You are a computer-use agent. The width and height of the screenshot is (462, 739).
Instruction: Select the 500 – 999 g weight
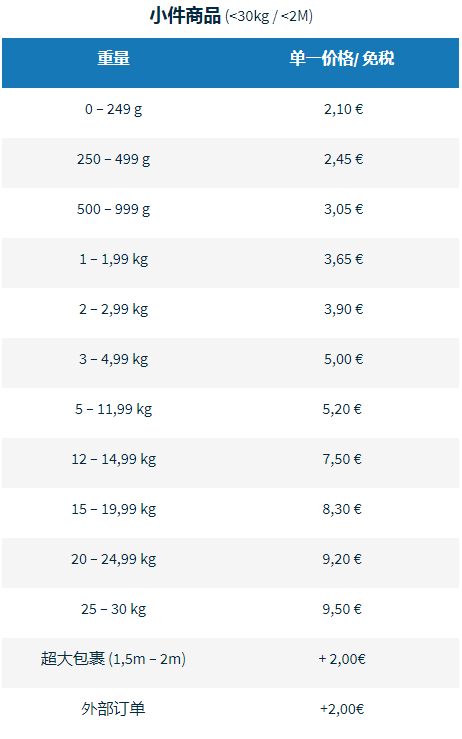click(114, 209)
